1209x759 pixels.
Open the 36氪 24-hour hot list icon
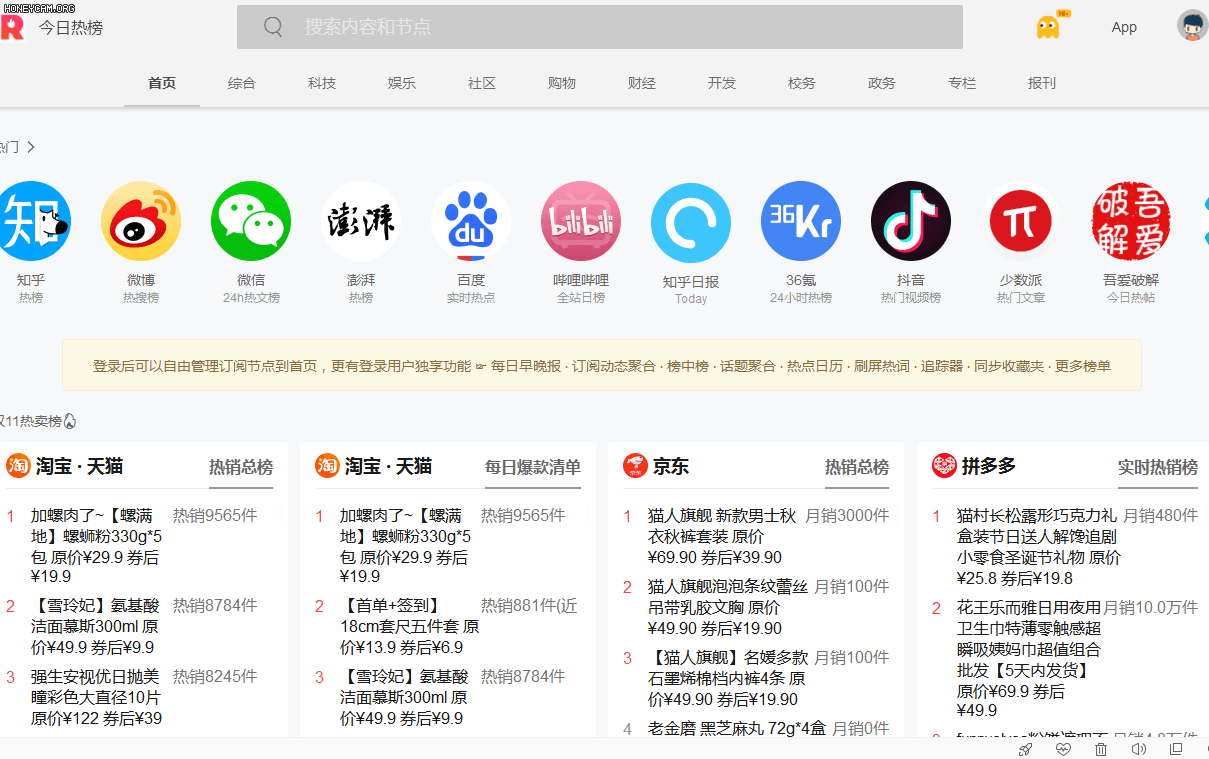[x=801, y=221]
